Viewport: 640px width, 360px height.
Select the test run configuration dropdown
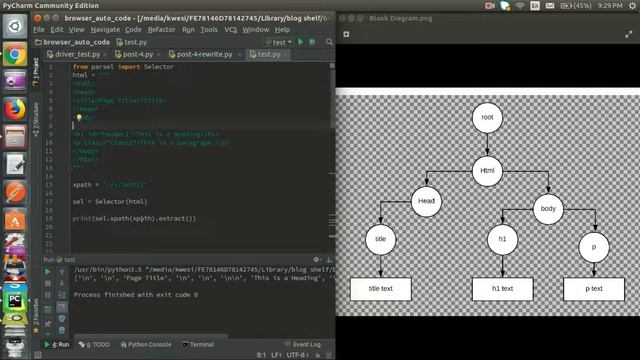[x=278, y=42]
